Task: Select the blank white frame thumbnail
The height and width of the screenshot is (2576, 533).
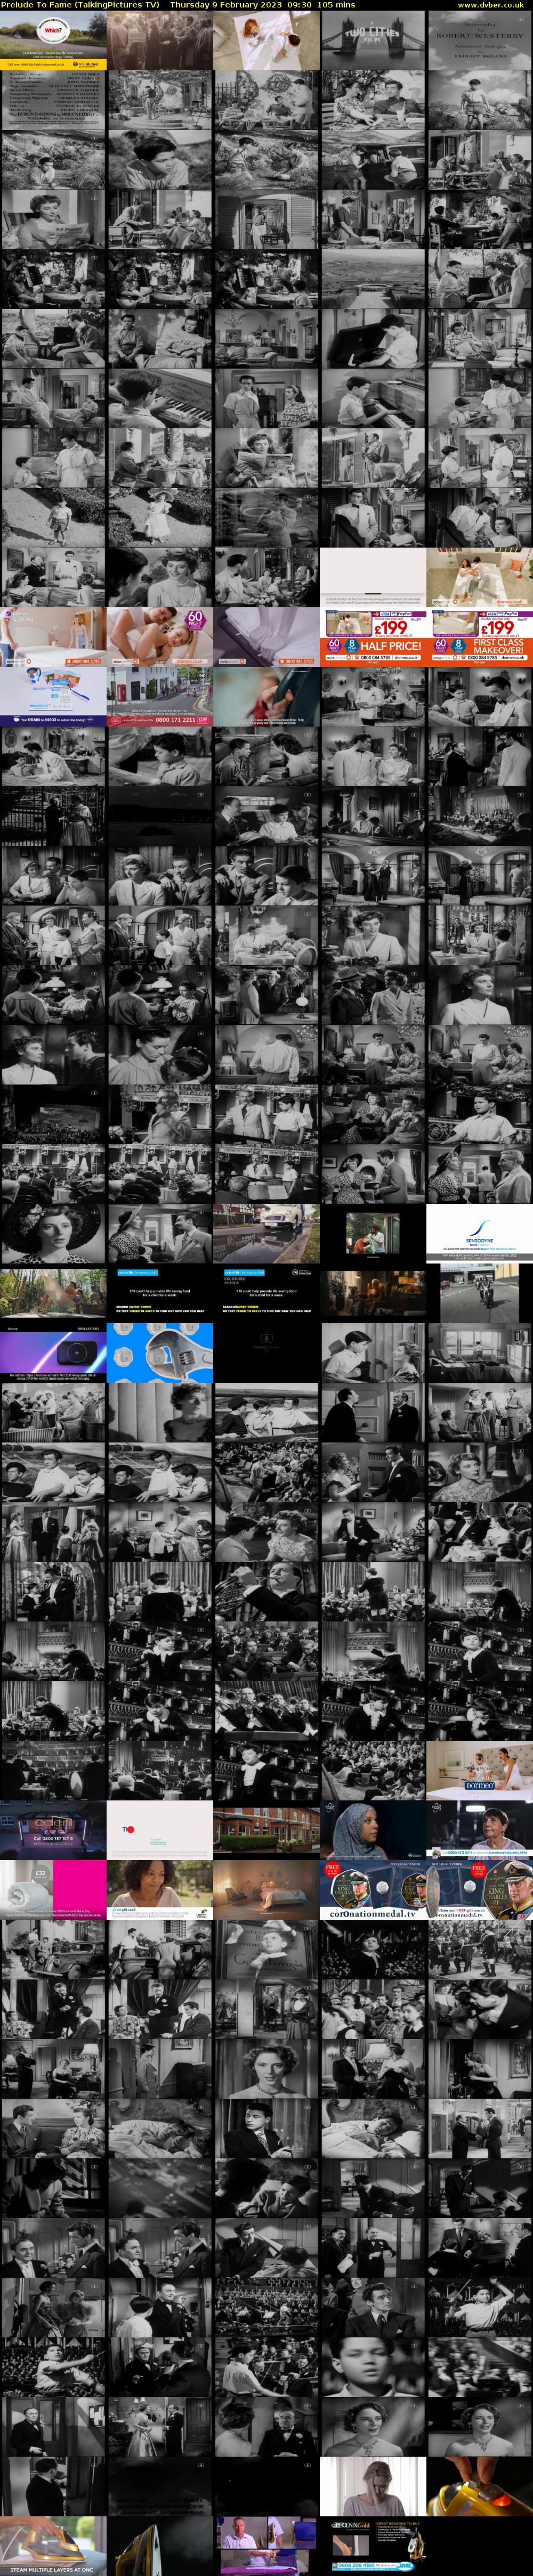Action: coord(373,577)
